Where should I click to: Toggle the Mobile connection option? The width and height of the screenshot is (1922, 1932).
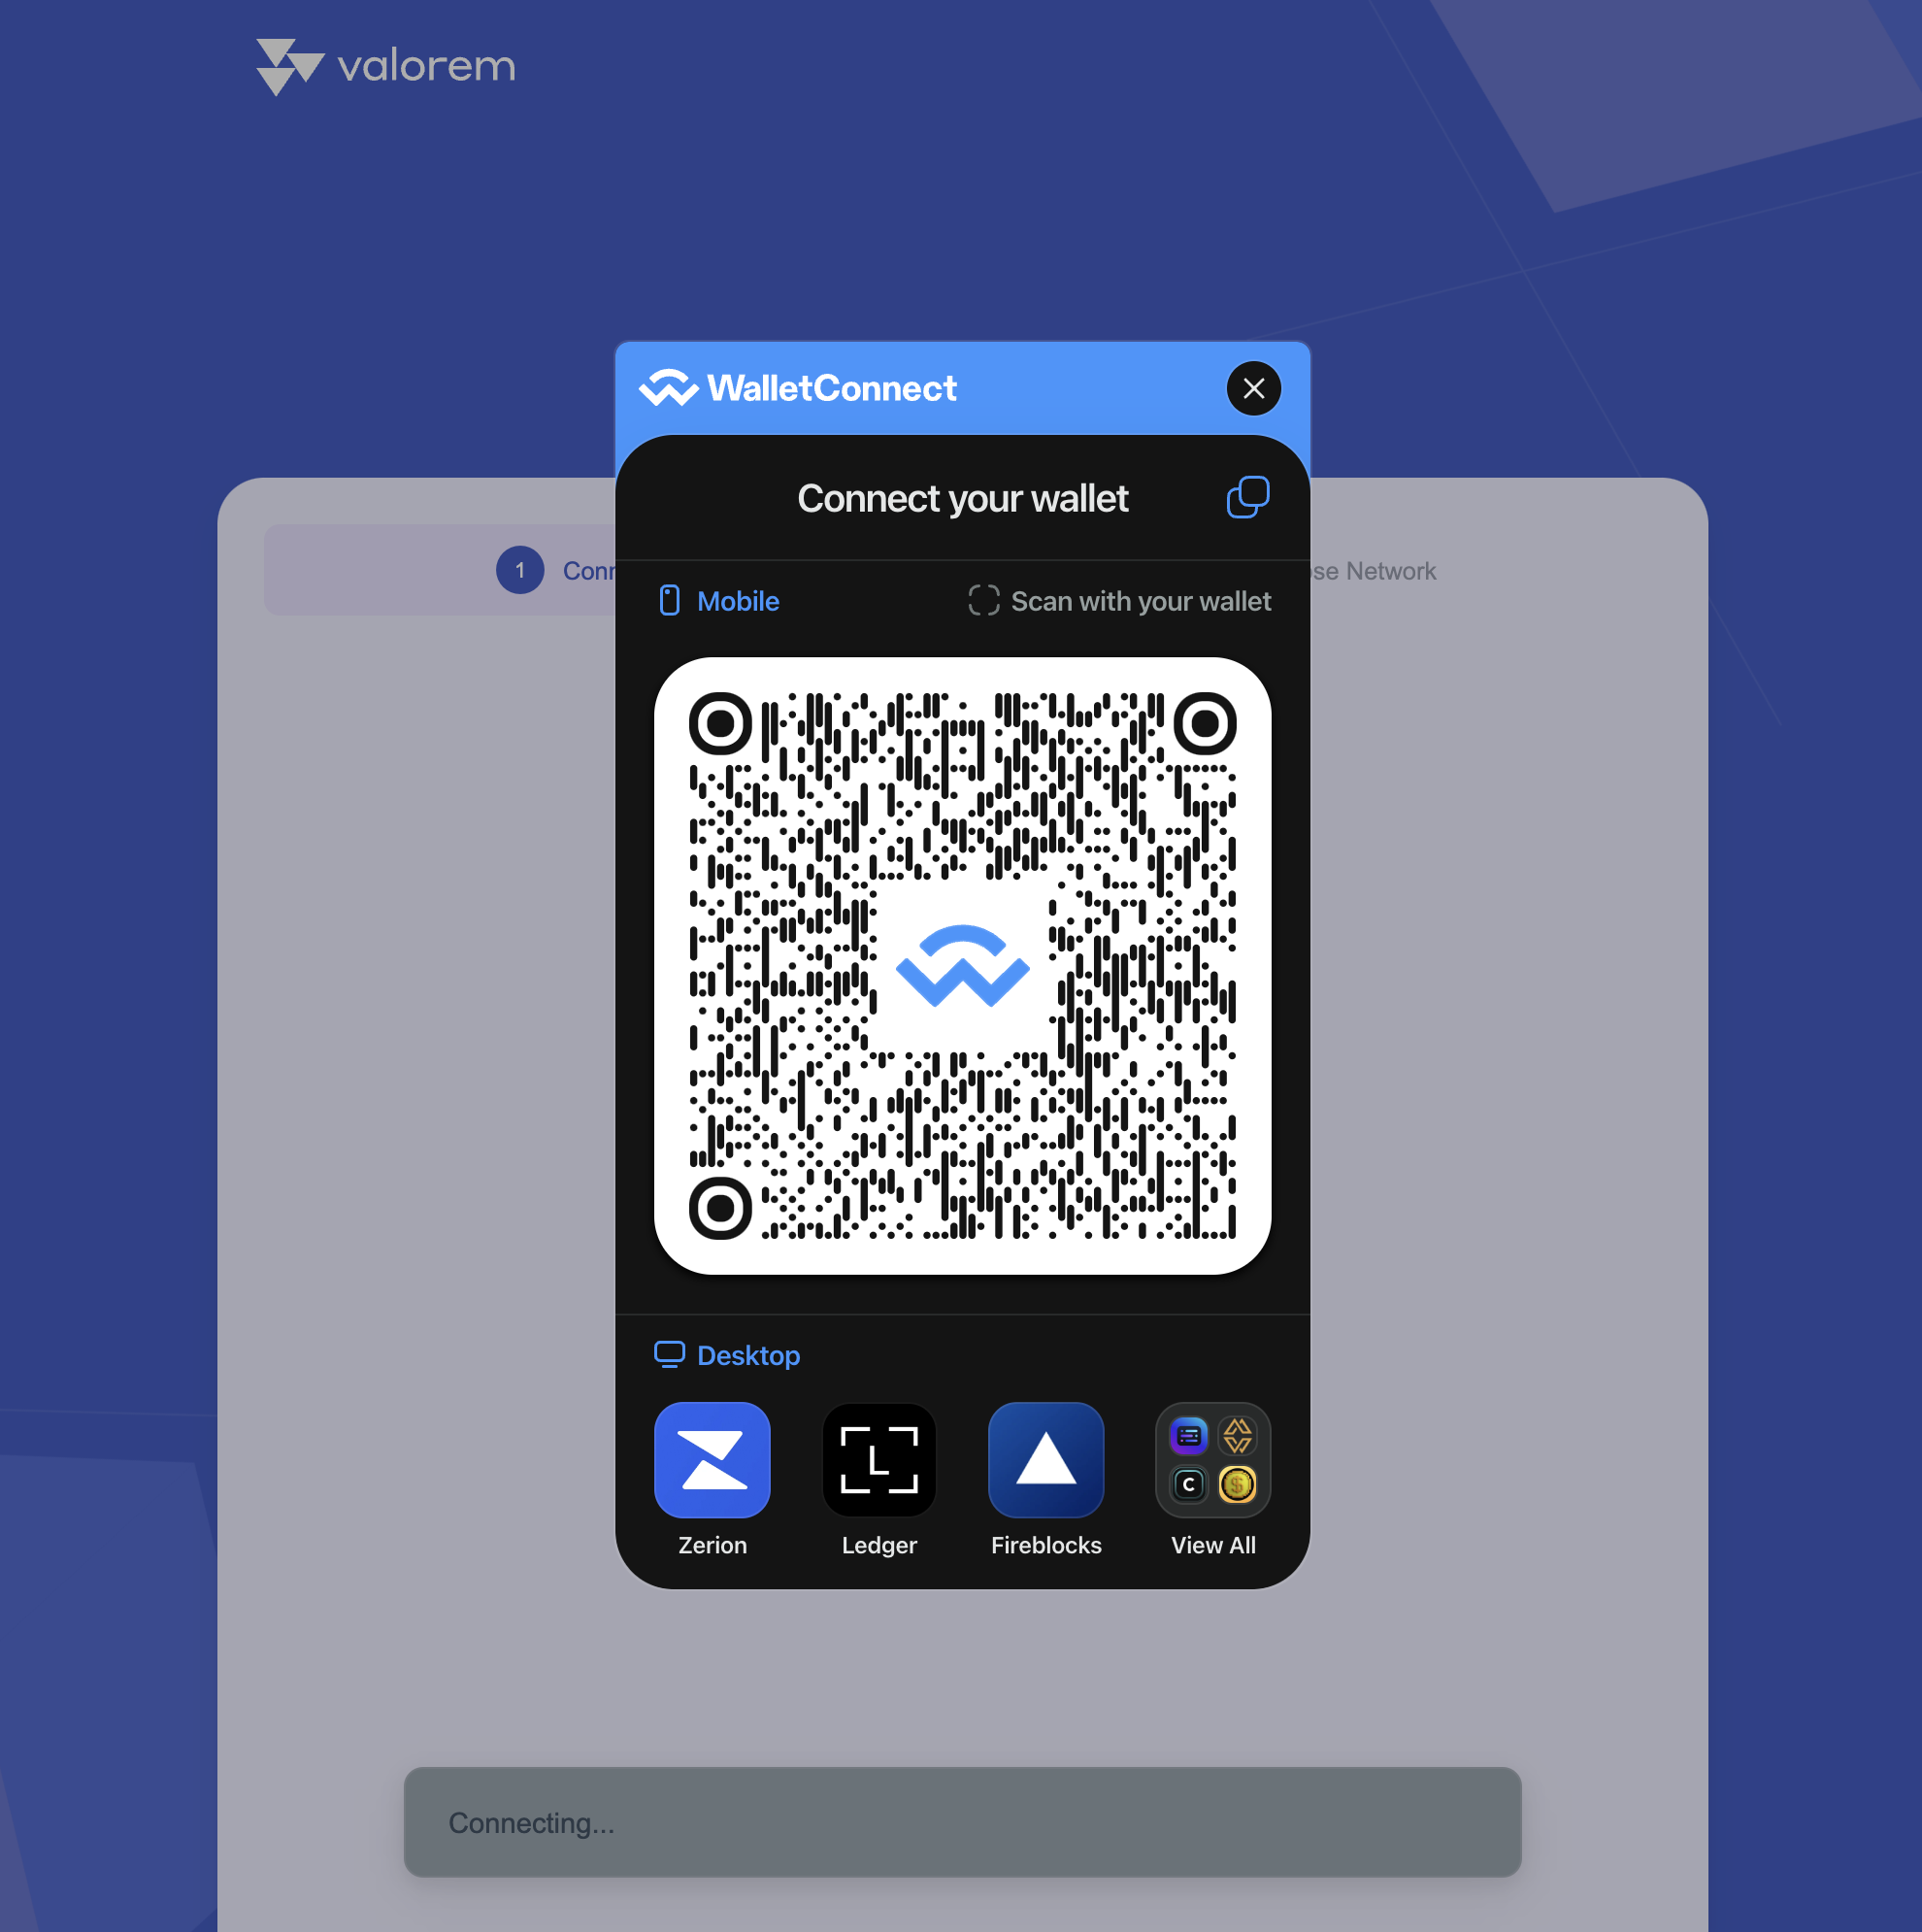pyautogui.click(x=716, y=602)
